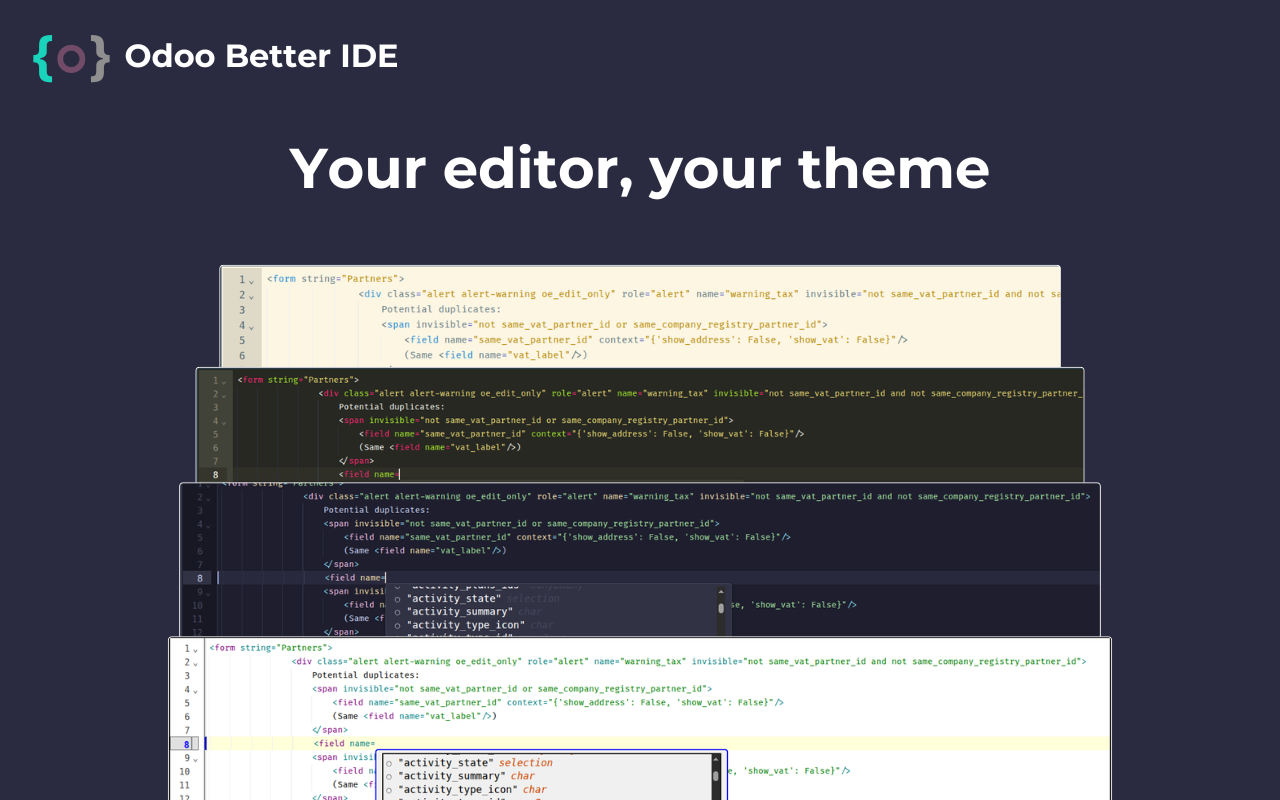Pick "activity_type_icon" char suggestion in white editor

(x=545, y=789)
